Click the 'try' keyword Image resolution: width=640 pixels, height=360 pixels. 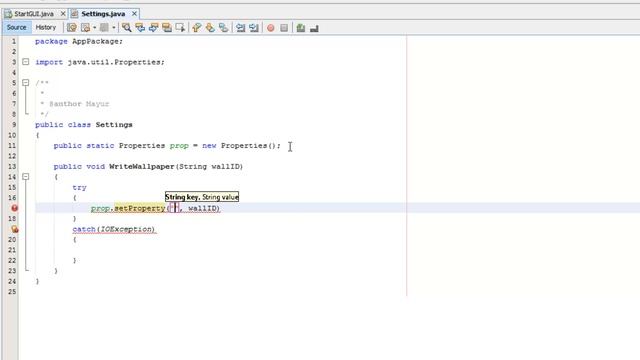click(x=79, y=187)
